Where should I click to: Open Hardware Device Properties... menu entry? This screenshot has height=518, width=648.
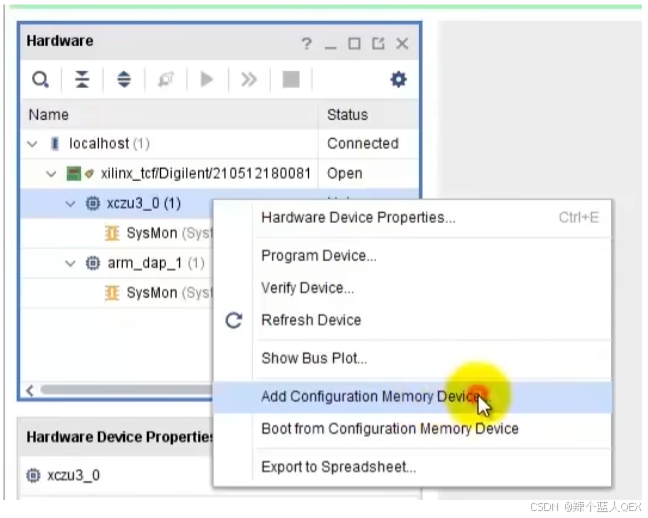click(412, 217)
